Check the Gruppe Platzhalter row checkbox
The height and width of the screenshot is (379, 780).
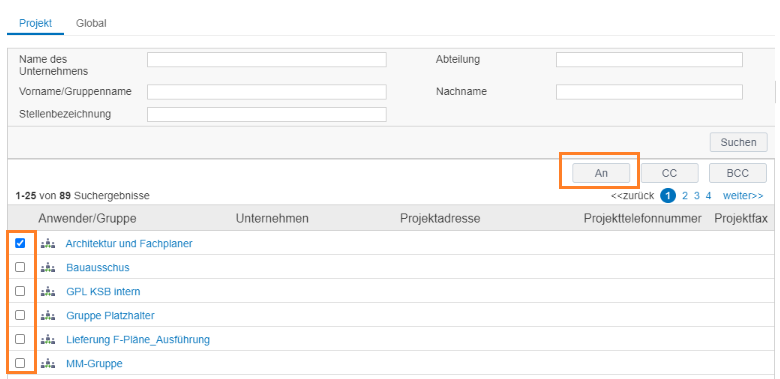coord(20,315)
